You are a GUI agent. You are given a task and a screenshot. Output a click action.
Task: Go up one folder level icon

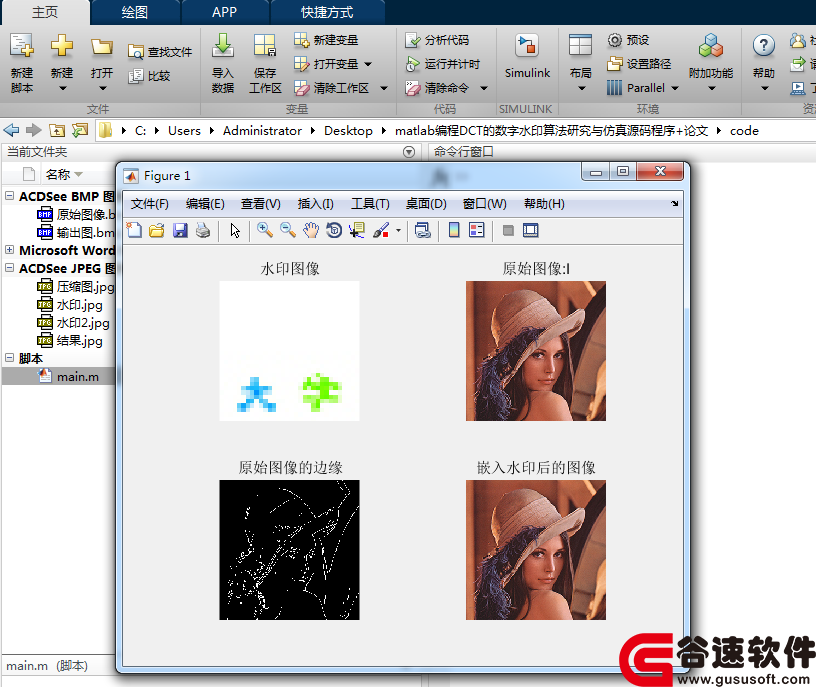pyautogui.click(x=57, y=130)
